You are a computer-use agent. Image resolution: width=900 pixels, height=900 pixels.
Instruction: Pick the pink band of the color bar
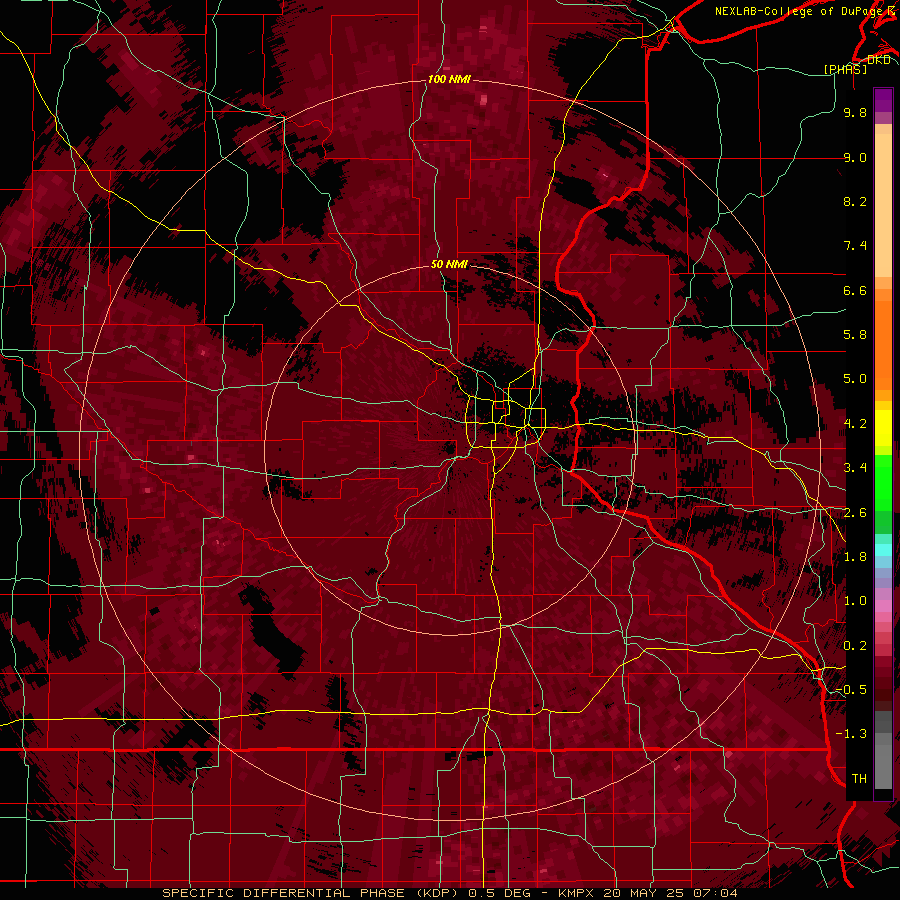pyautogui.click(x=883, y=606)
